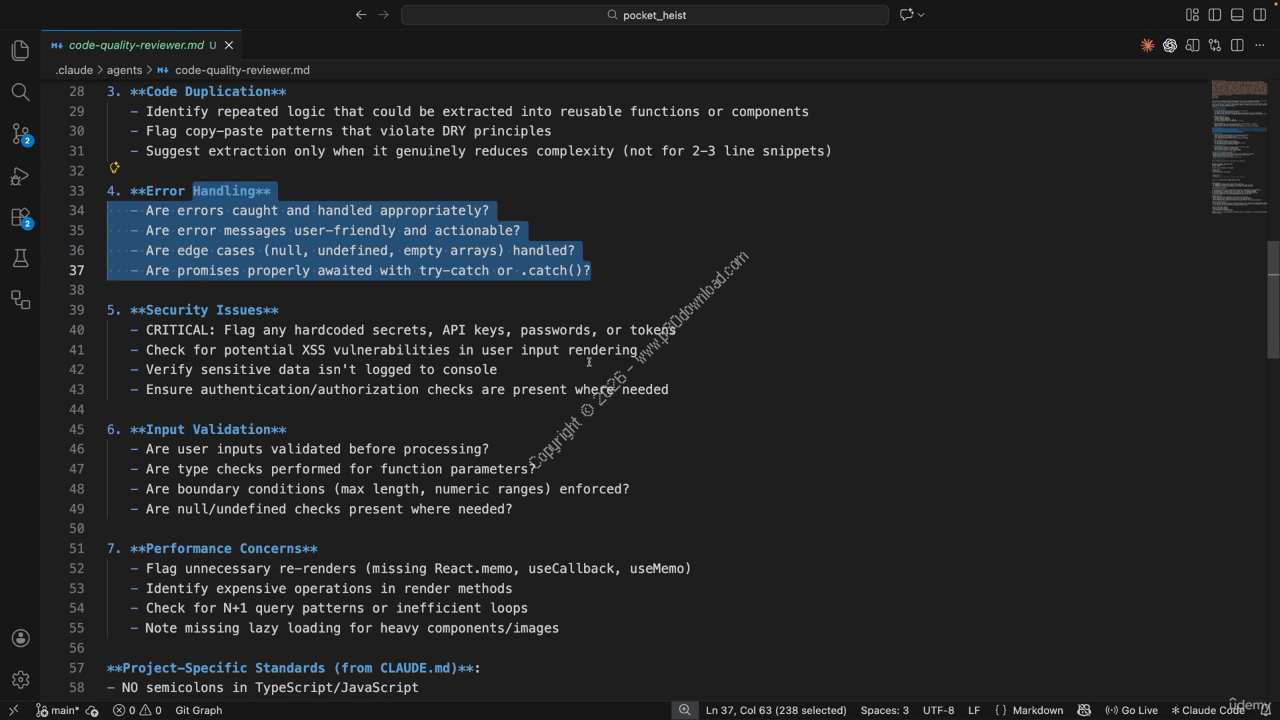Open the Search view in activity bar
This screenshot has height=720, width=1280.
point(20,93)
